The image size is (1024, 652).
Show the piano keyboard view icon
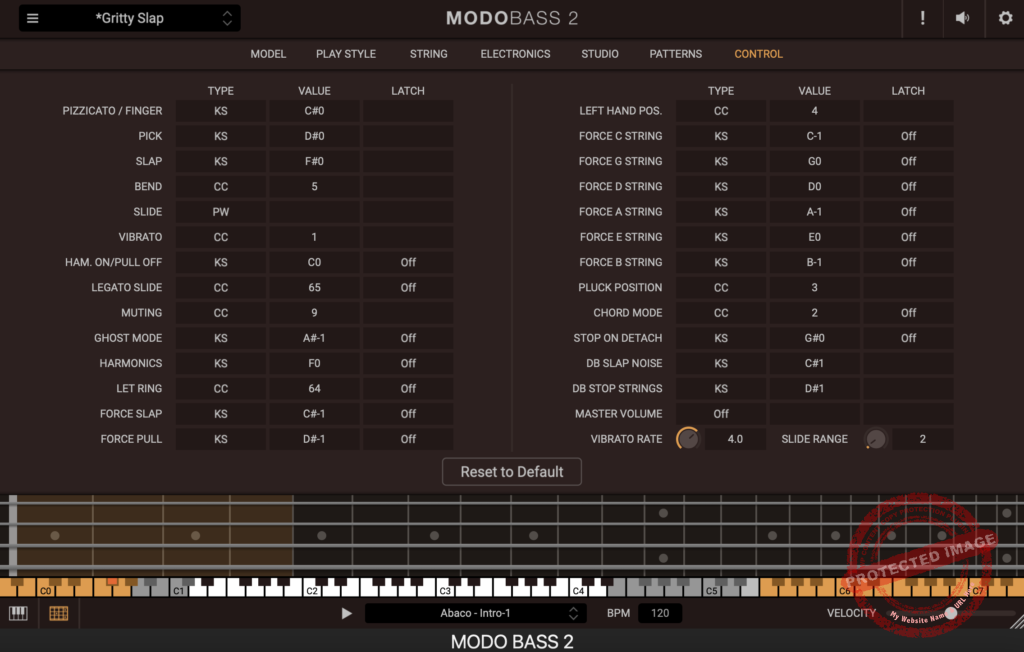point(18,613)
